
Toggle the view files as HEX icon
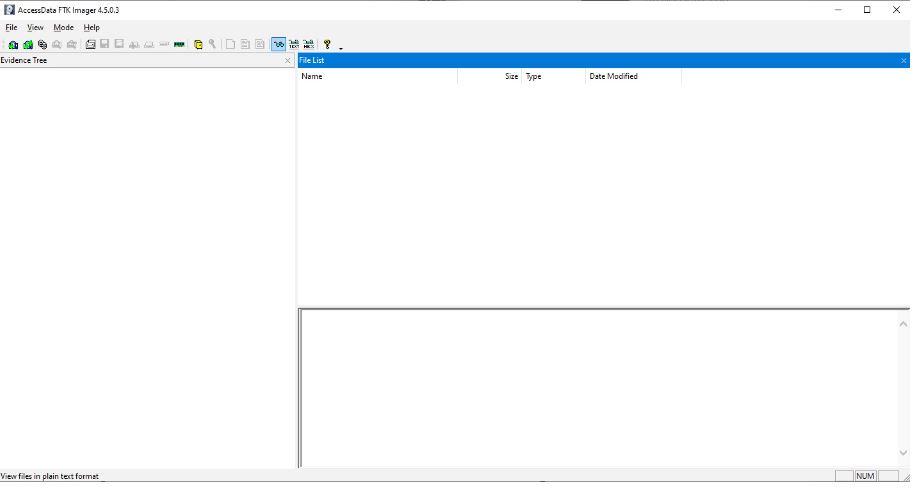pos(309,44)
